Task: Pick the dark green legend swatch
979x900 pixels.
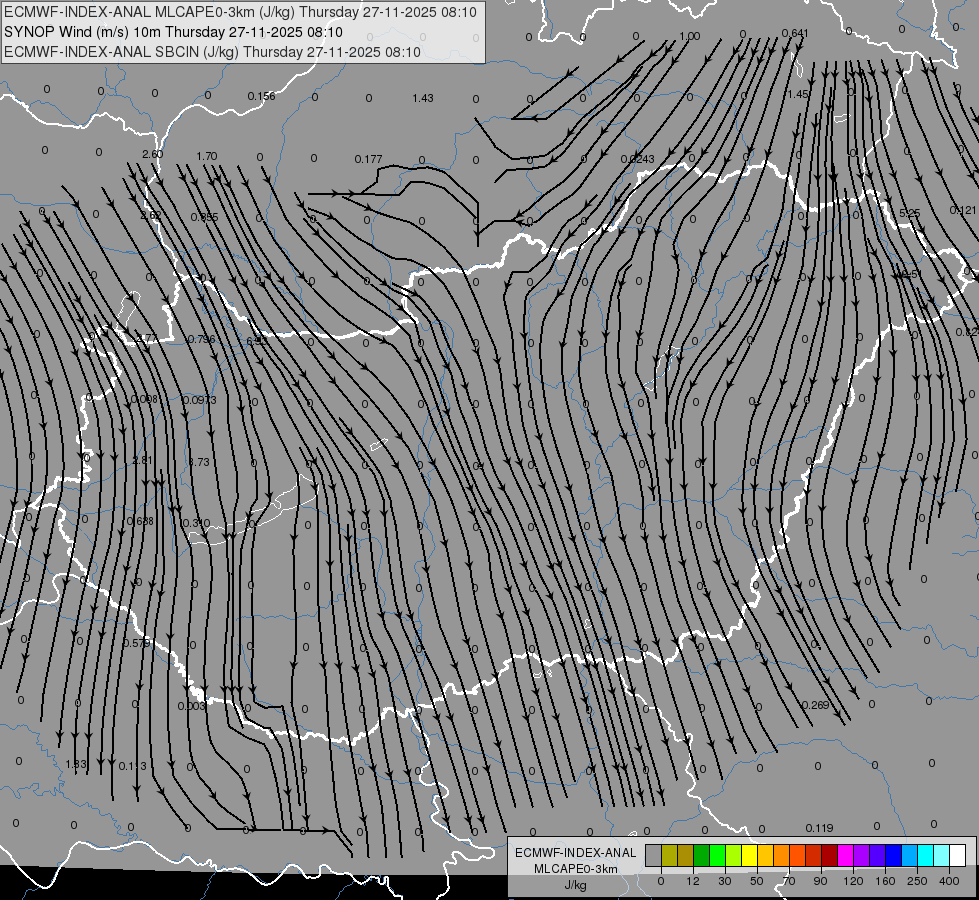Action: click(701, 855)
